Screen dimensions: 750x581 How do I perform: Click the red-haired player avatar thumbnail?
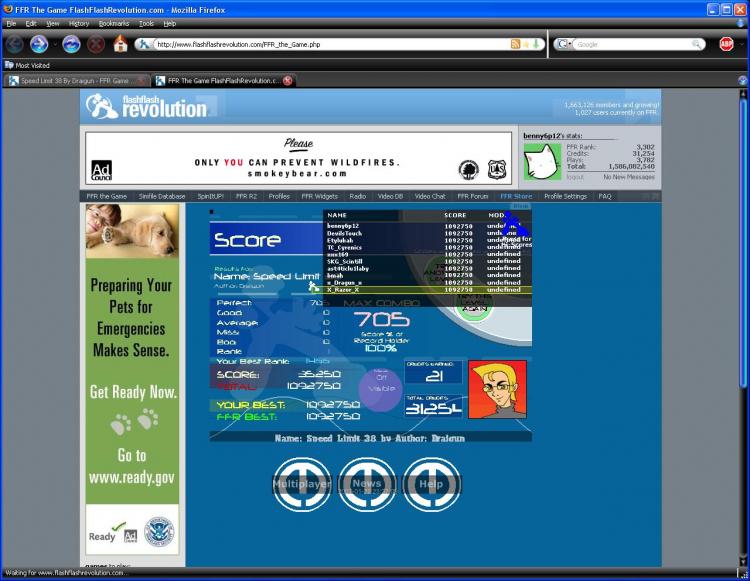click(x=497, y=389)
